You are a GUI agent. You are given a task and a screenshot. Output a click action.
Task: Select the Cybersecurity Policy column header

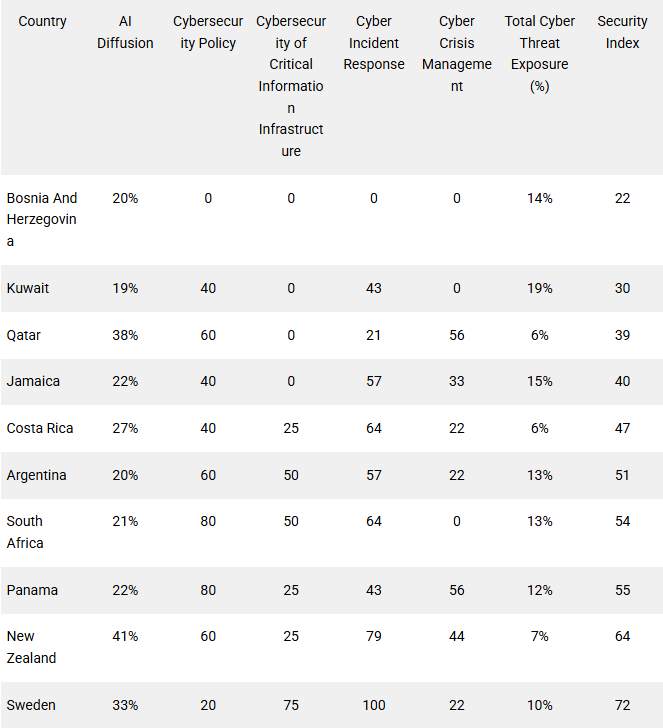[x=208, y=32]
